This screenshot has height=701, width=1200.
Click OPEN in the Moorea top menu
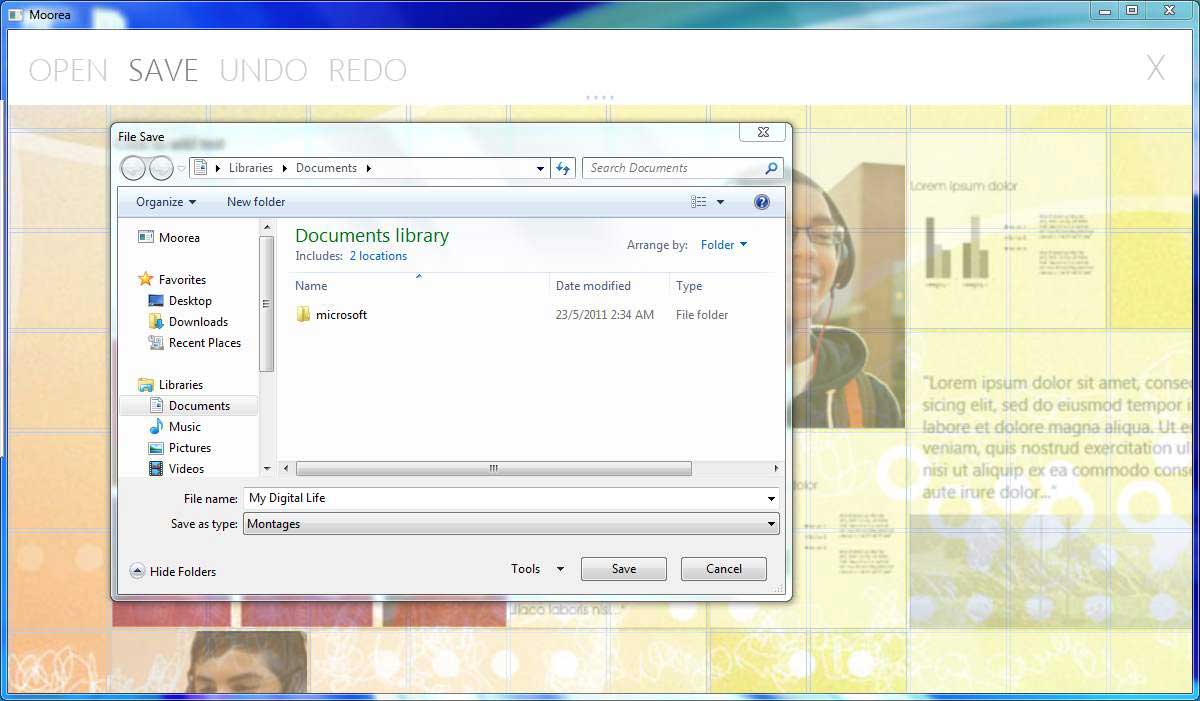click(x=68, y=70)
